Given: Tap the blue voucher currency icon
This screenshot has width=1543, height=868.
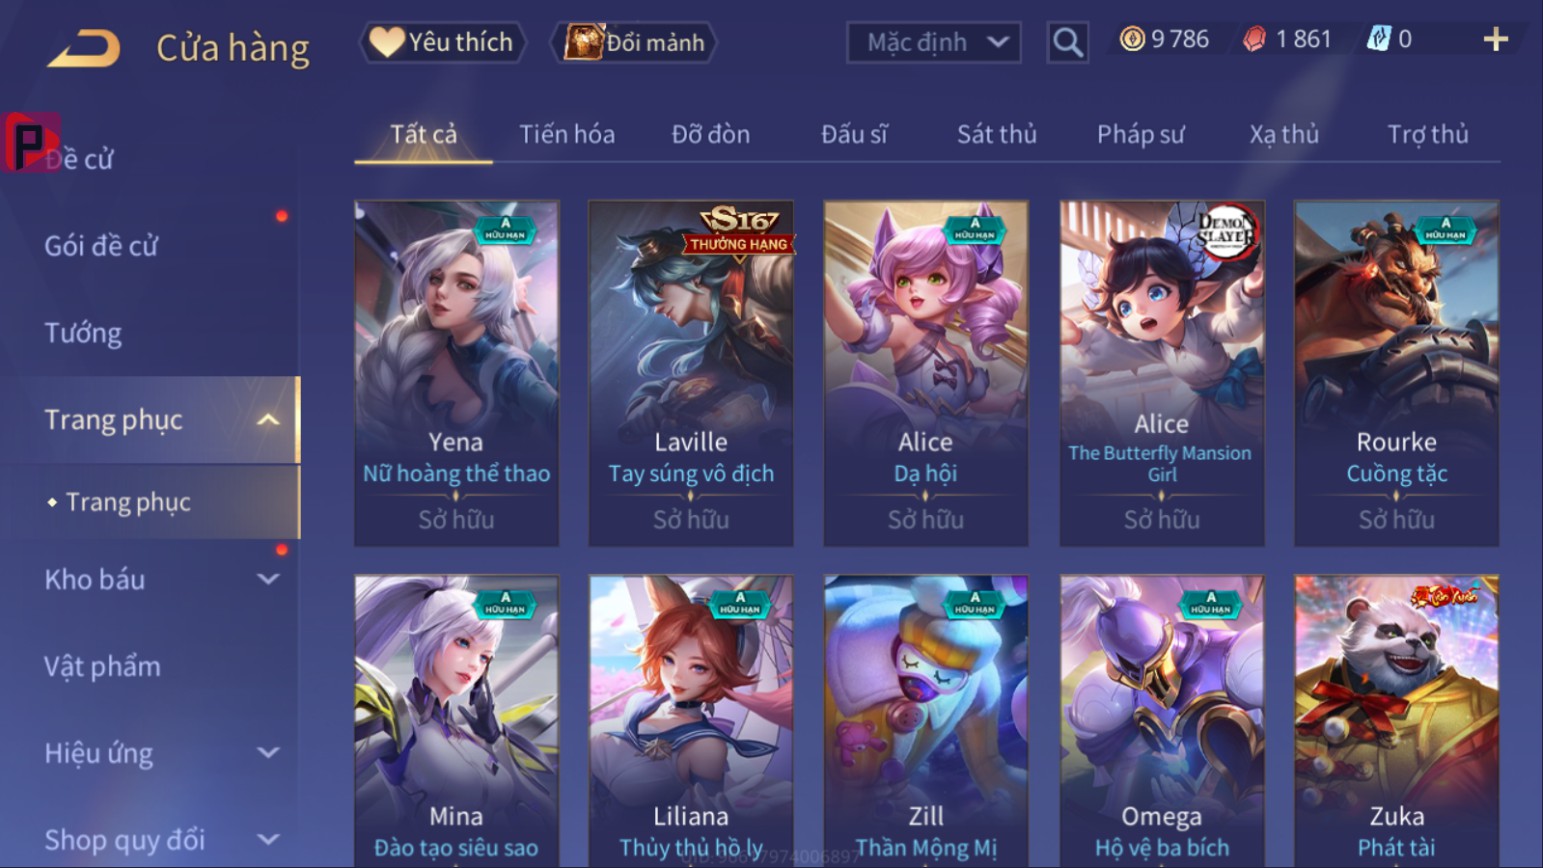Looking at the screenshot, I should 1378,39.
